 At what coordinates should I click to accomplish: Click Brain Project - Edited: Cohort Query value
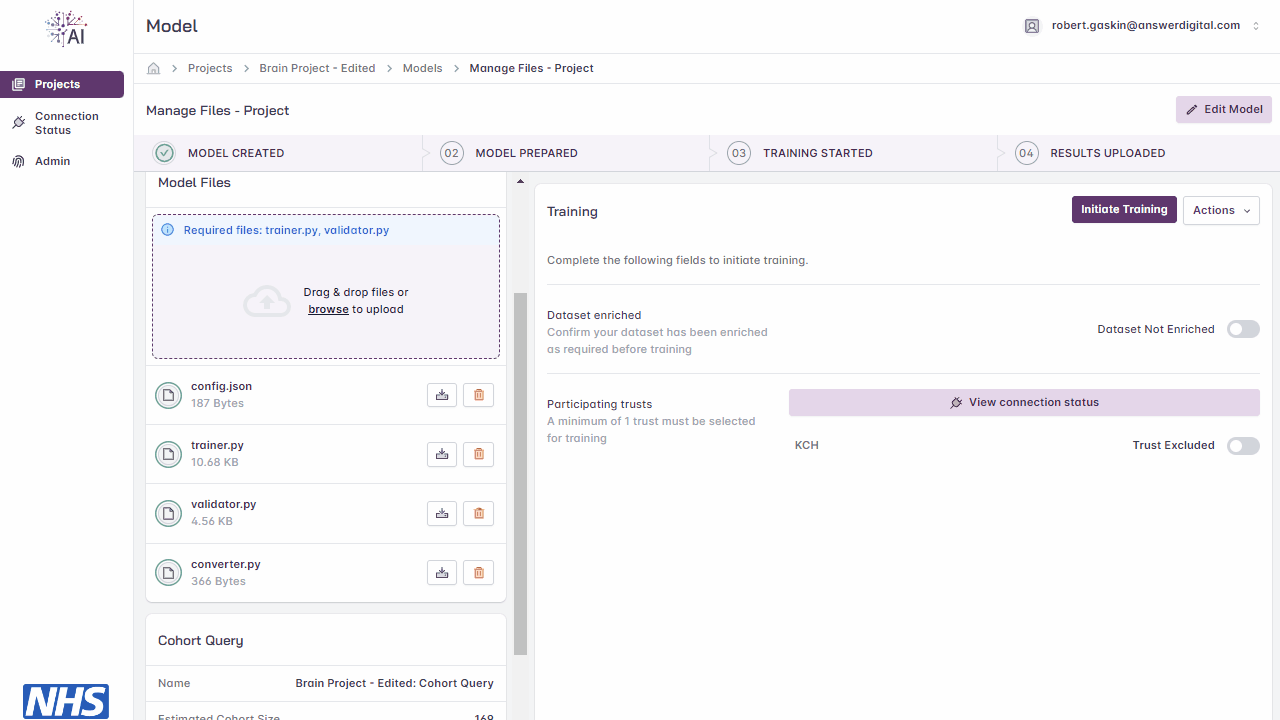click(x=395, y=683)
